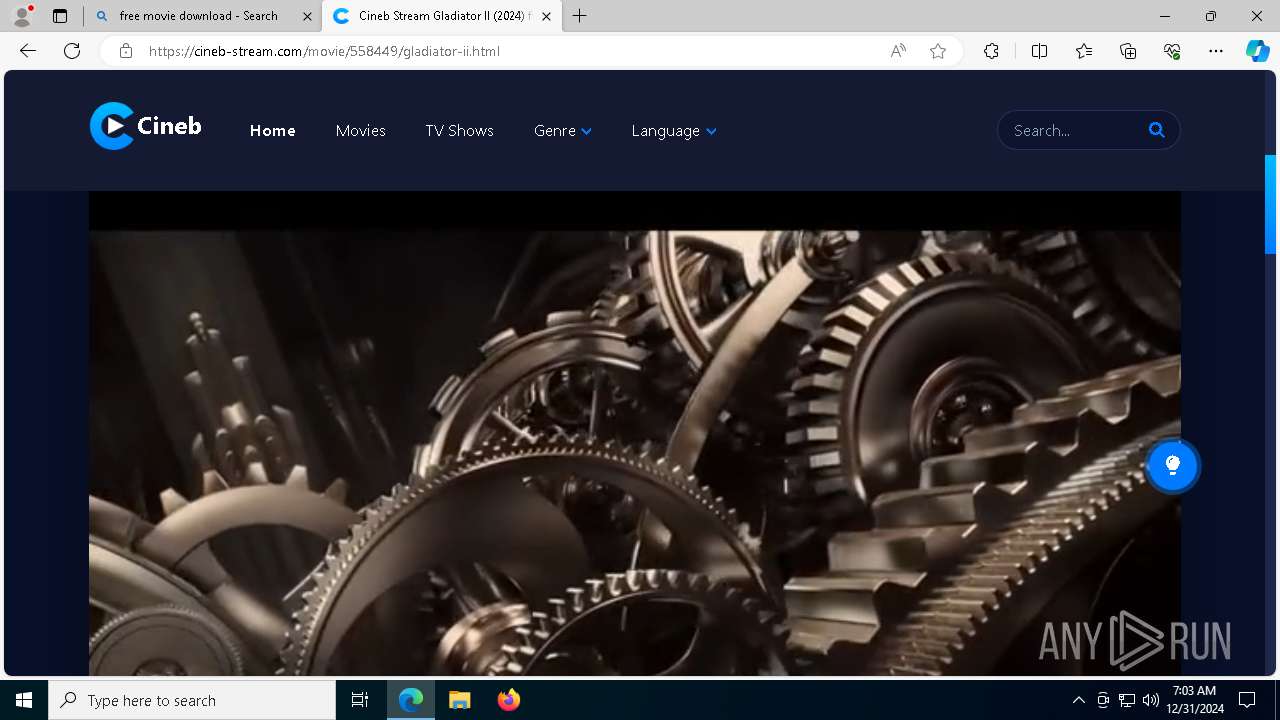Open Task View
The height and width of the screenshot is (720, 1280).
[360, 700]
